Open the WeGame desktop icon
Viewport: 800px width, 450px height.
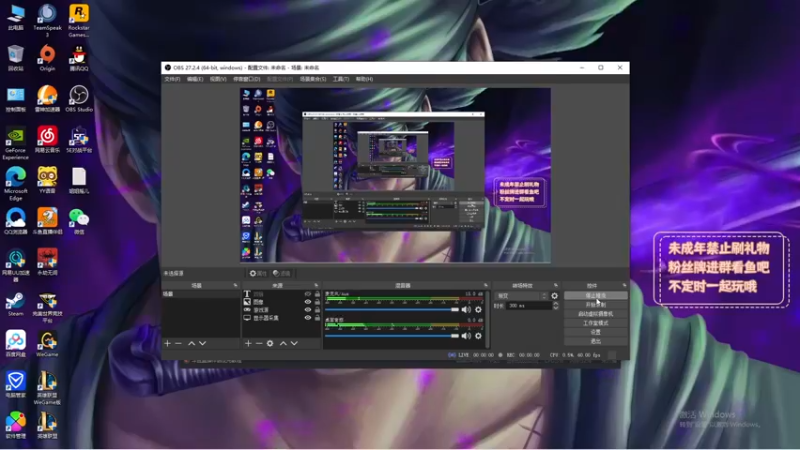point(47,344)
